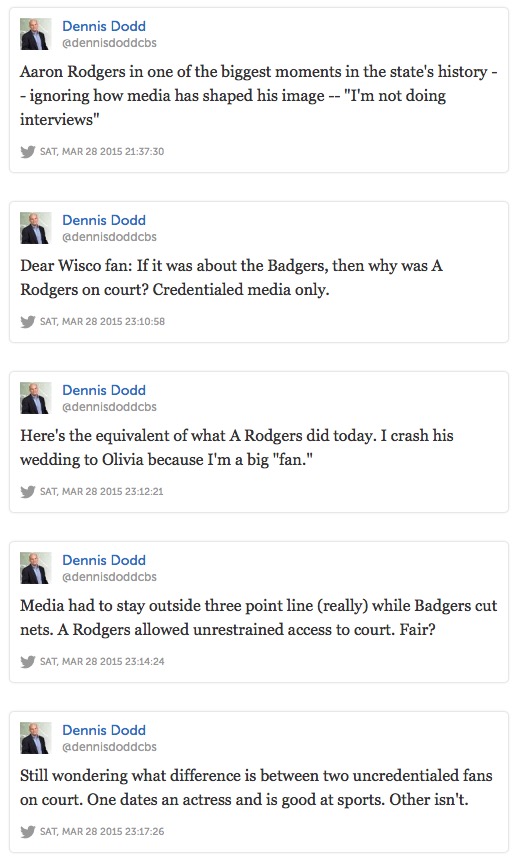Open the timestamp SAT, MAR 28 2015 21:37:30

[x=102, y=151]
